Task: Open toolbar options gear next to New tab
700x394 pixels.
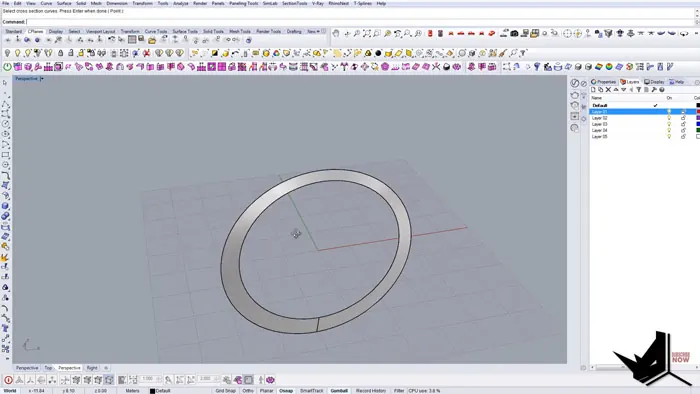Action: (x=324, y=31)
